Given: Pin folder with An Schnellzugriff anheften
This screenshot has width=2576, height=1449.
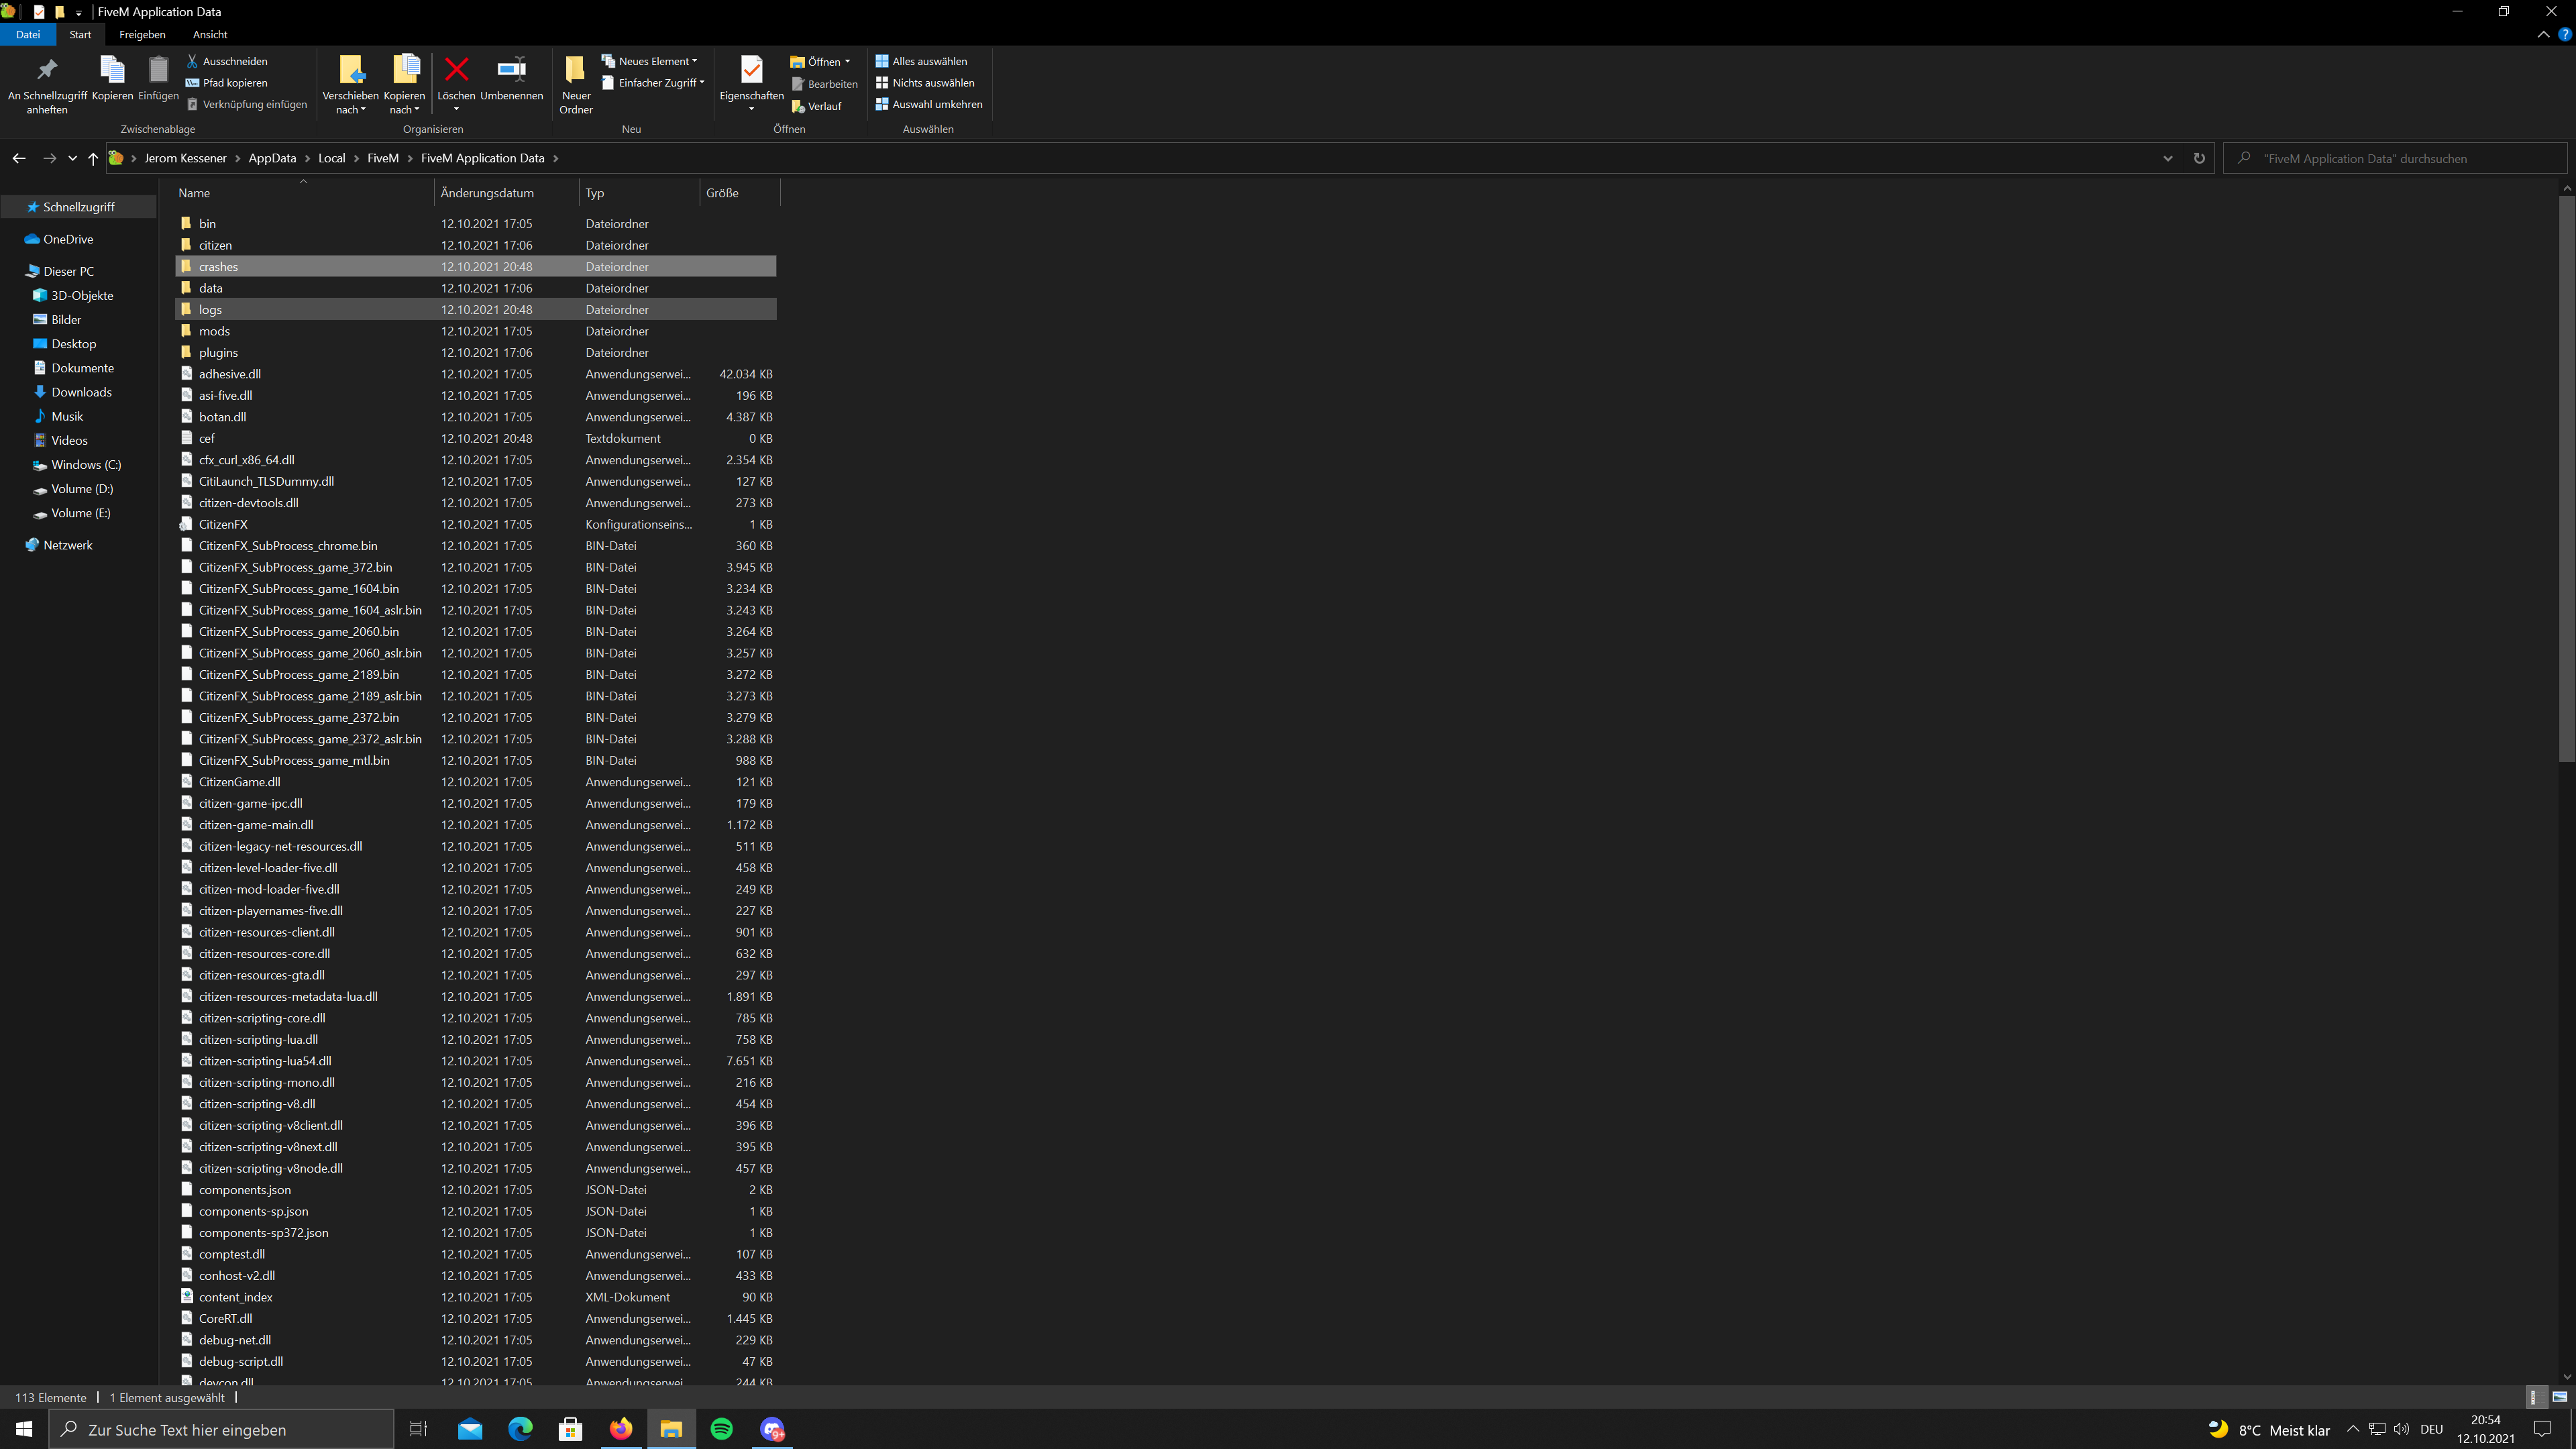Looking at the screenshot, I should pos(47,70).
